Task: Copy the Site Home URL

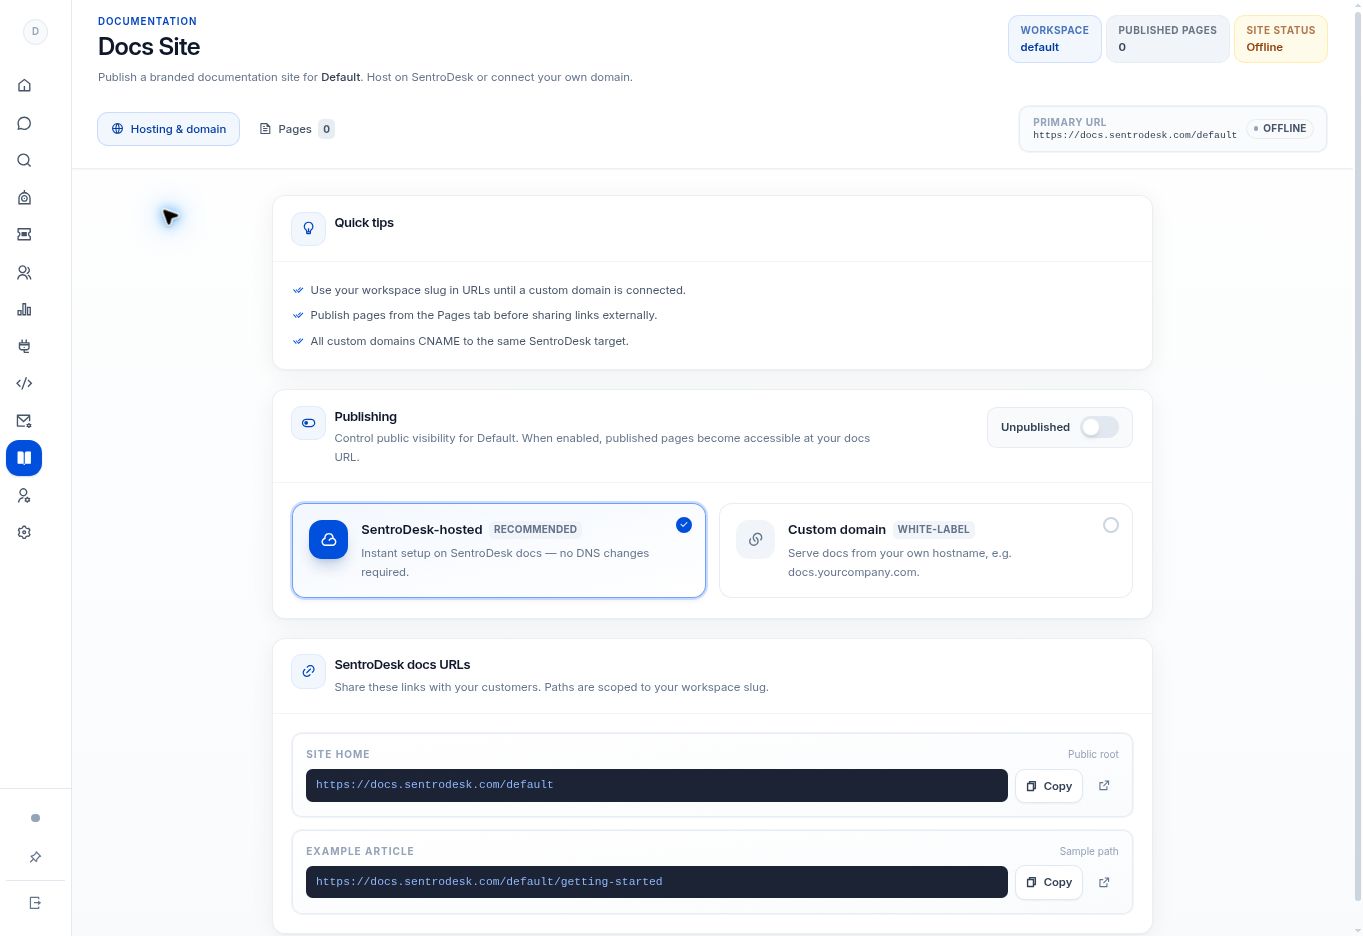Action: point(1048,786)
